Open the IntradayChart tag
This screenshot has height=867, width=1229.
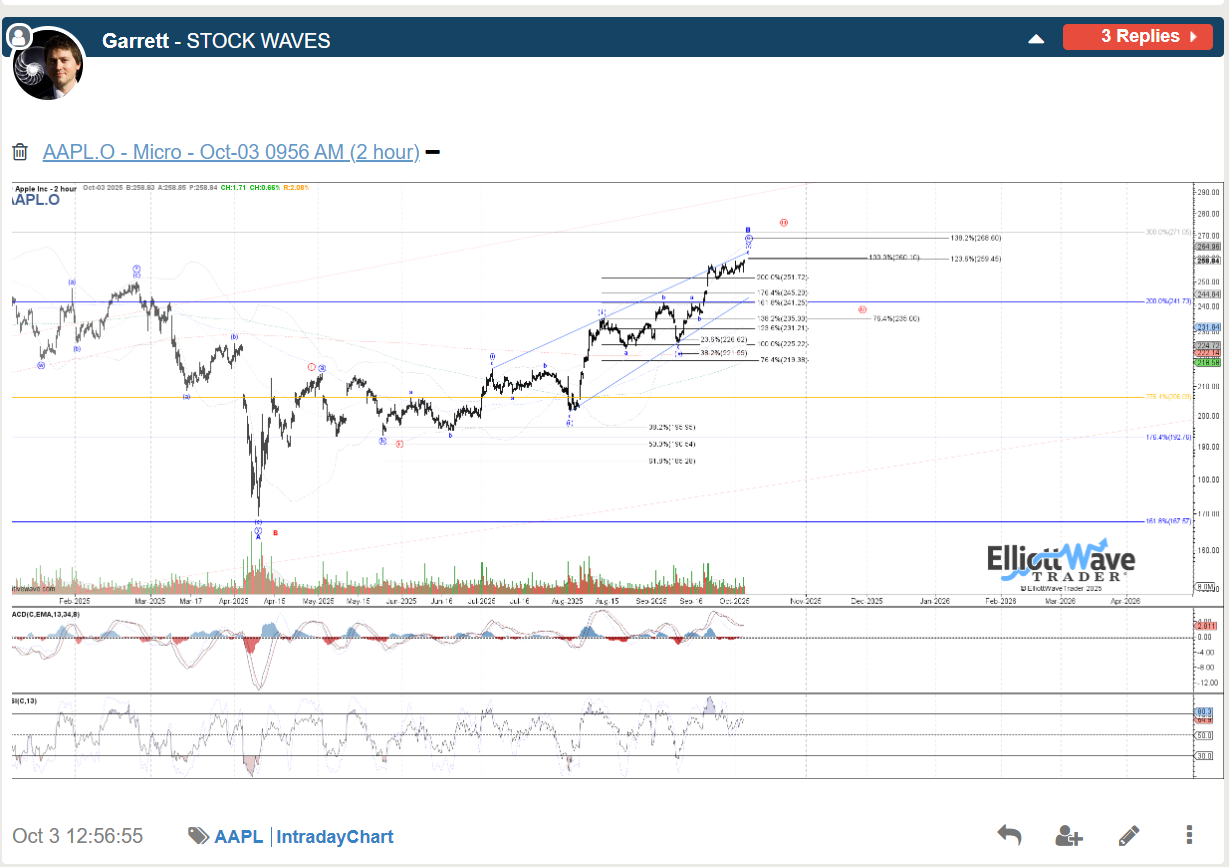335,837
